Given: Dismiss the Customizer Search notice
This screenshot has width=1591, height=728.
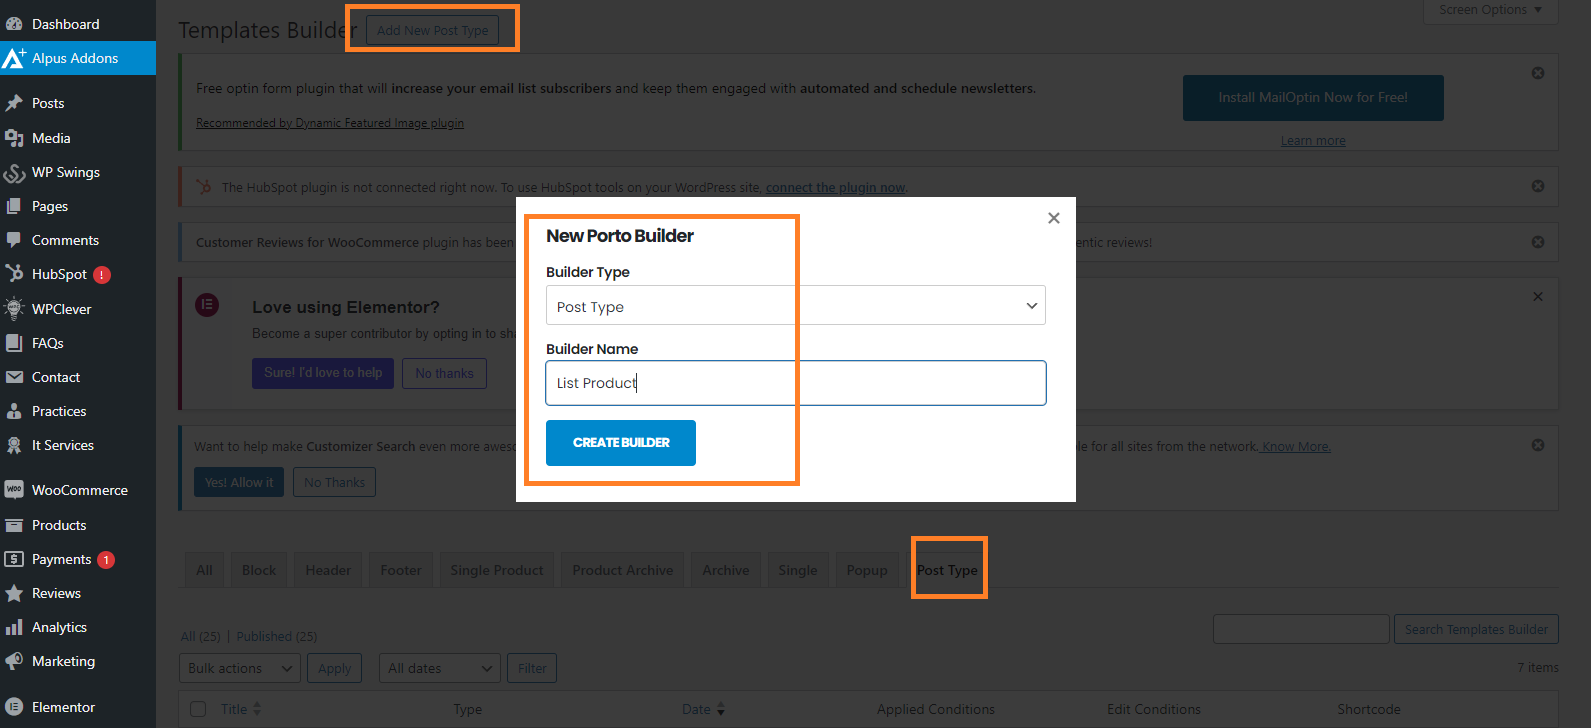Looking at the screenshot, I should pyautogui.click(x=1538, y=445).
